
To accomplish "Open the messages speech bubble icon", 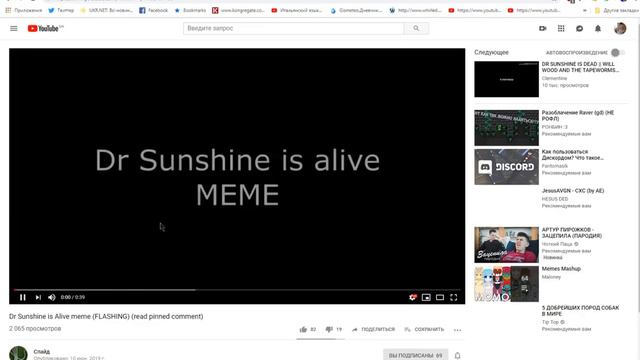I will (x=579, y=28).
